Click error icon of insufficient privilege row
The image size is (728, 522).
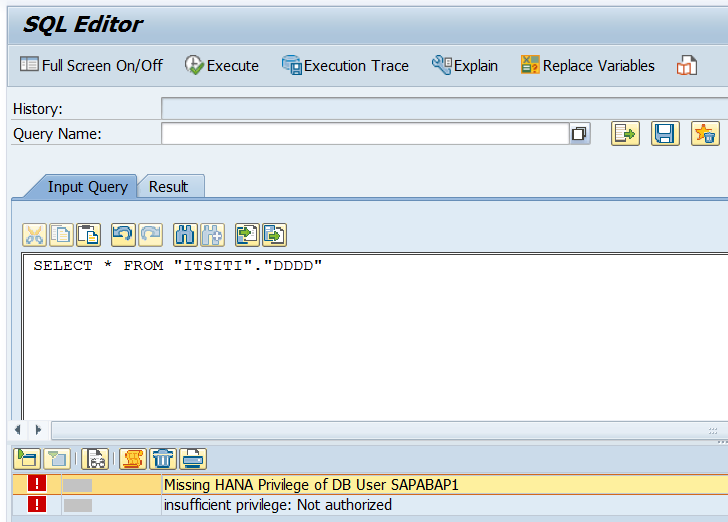(37, 504)
